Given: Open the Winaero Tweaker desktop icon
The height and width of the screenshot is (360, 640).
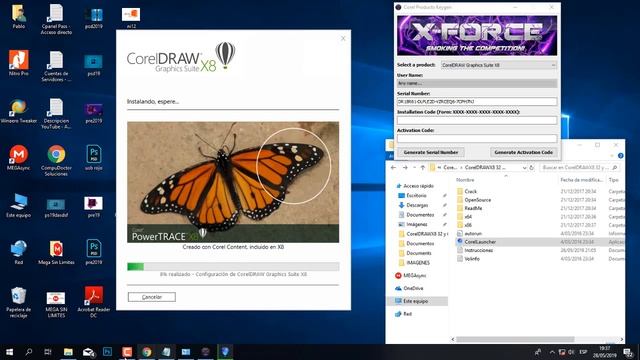Looking at the screenshot, I should tap(19, 111).
